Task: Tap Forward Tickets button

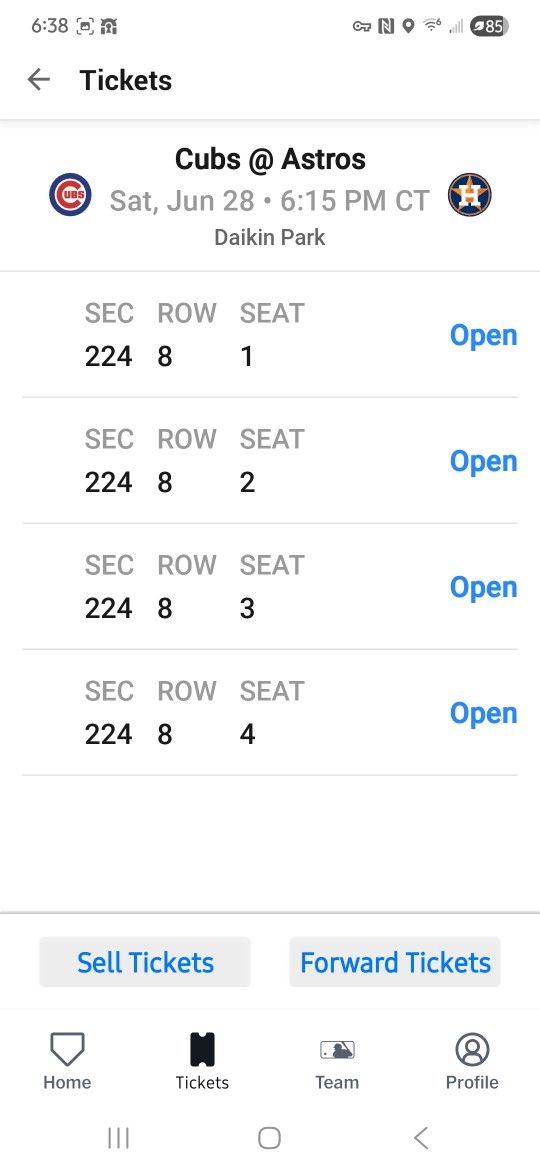Action: 395,963
